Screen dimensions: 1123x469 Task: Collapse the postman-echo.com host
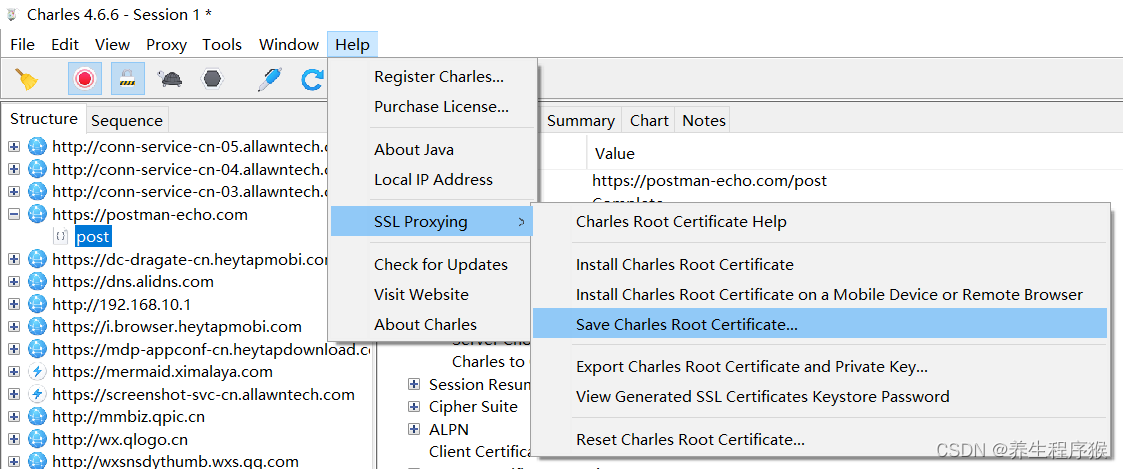point(14,214)
